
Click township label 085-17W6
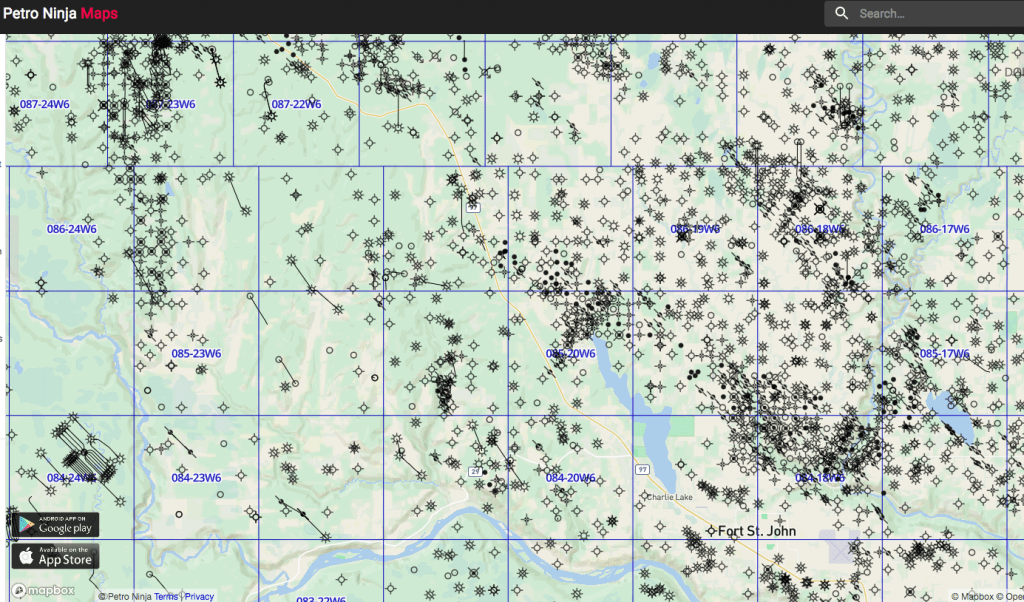(x=944, y=354)
